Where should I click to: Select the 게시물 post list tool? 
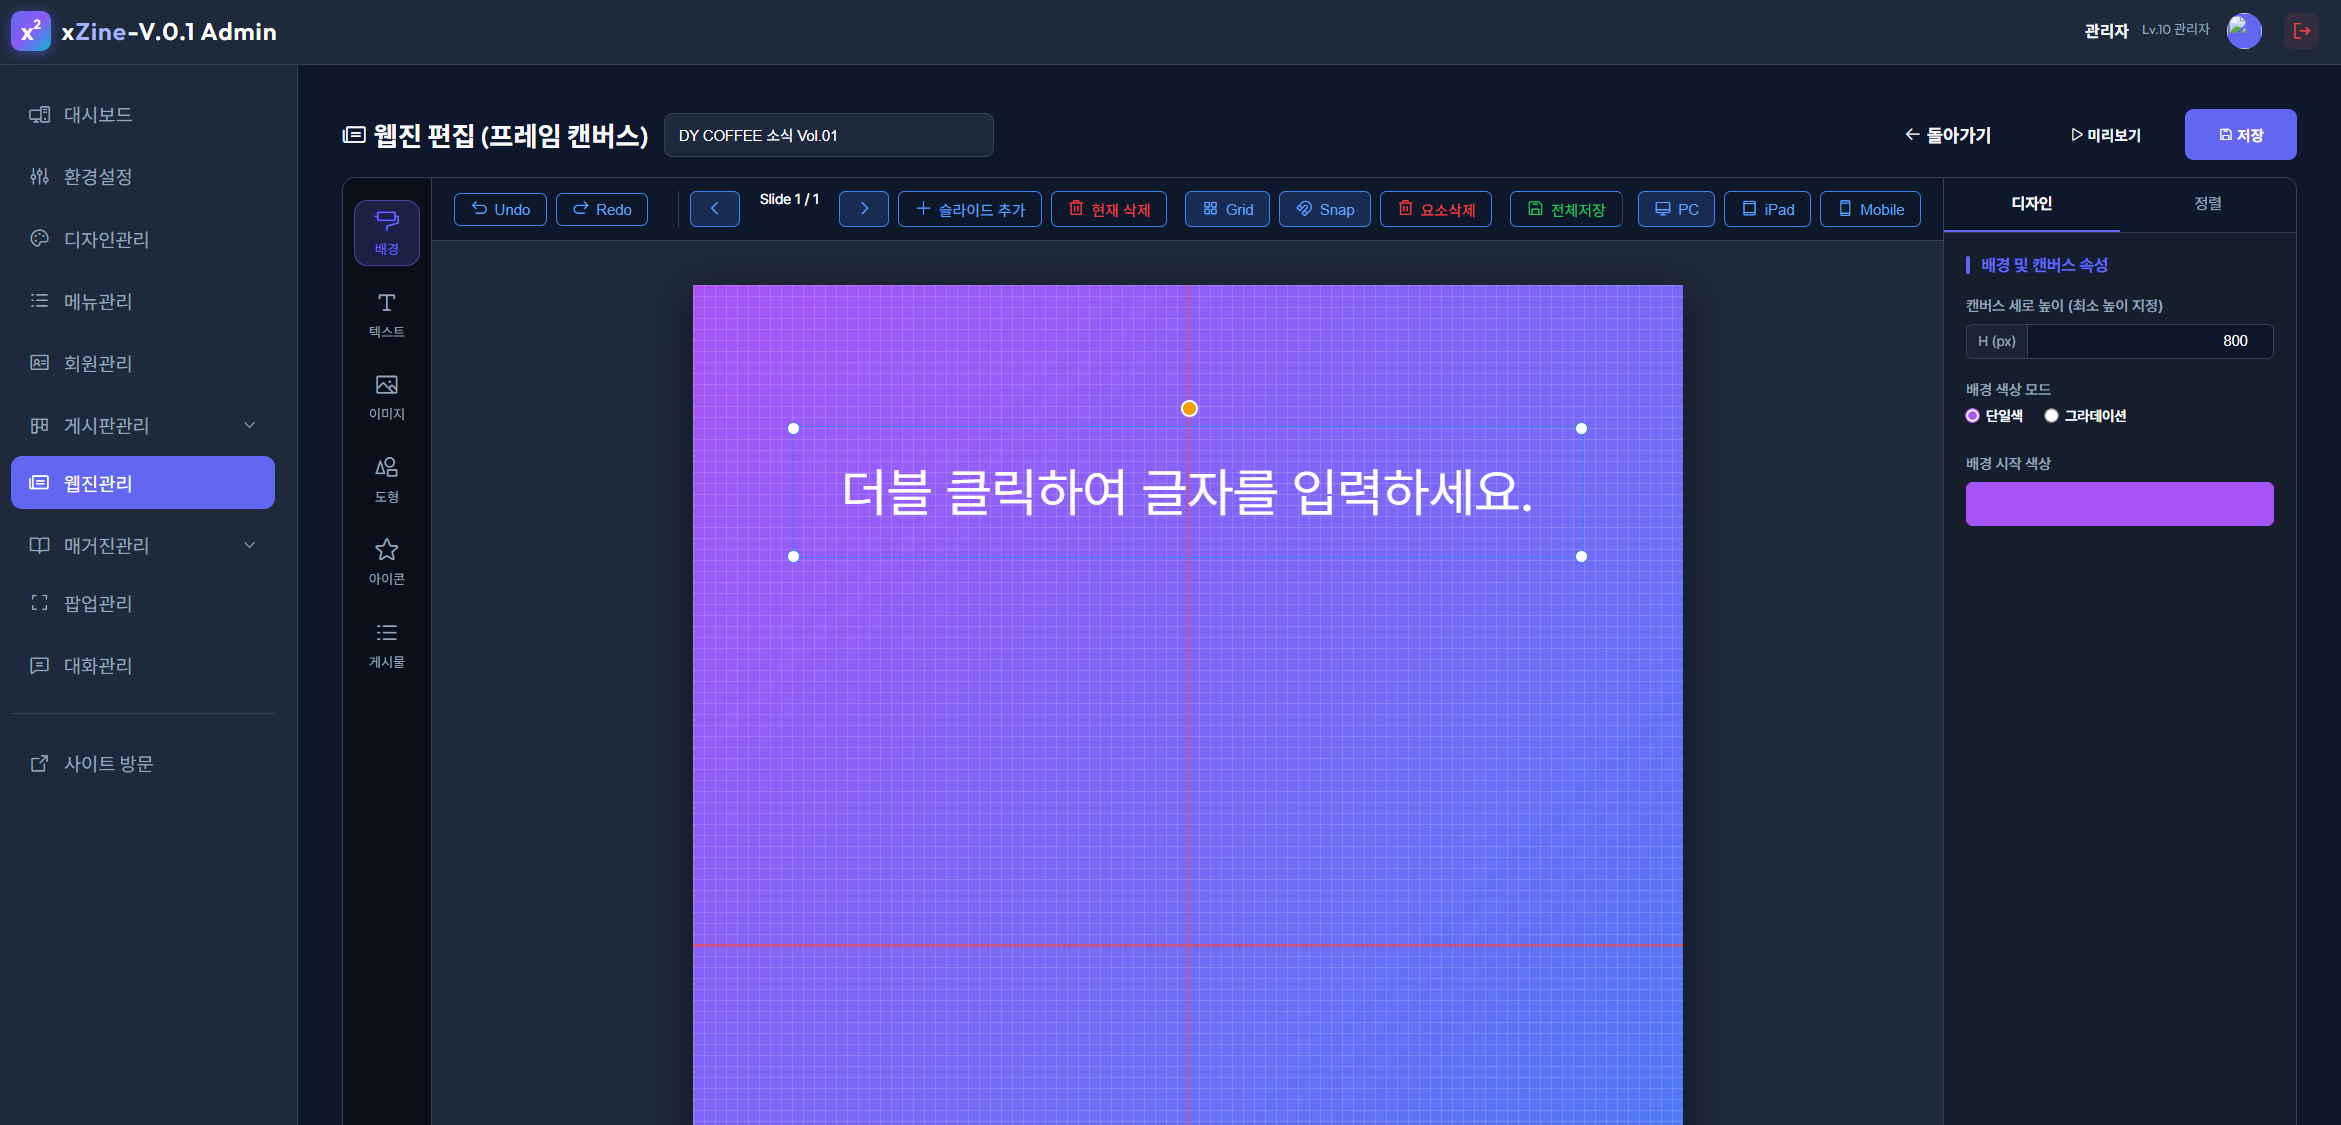387,646
